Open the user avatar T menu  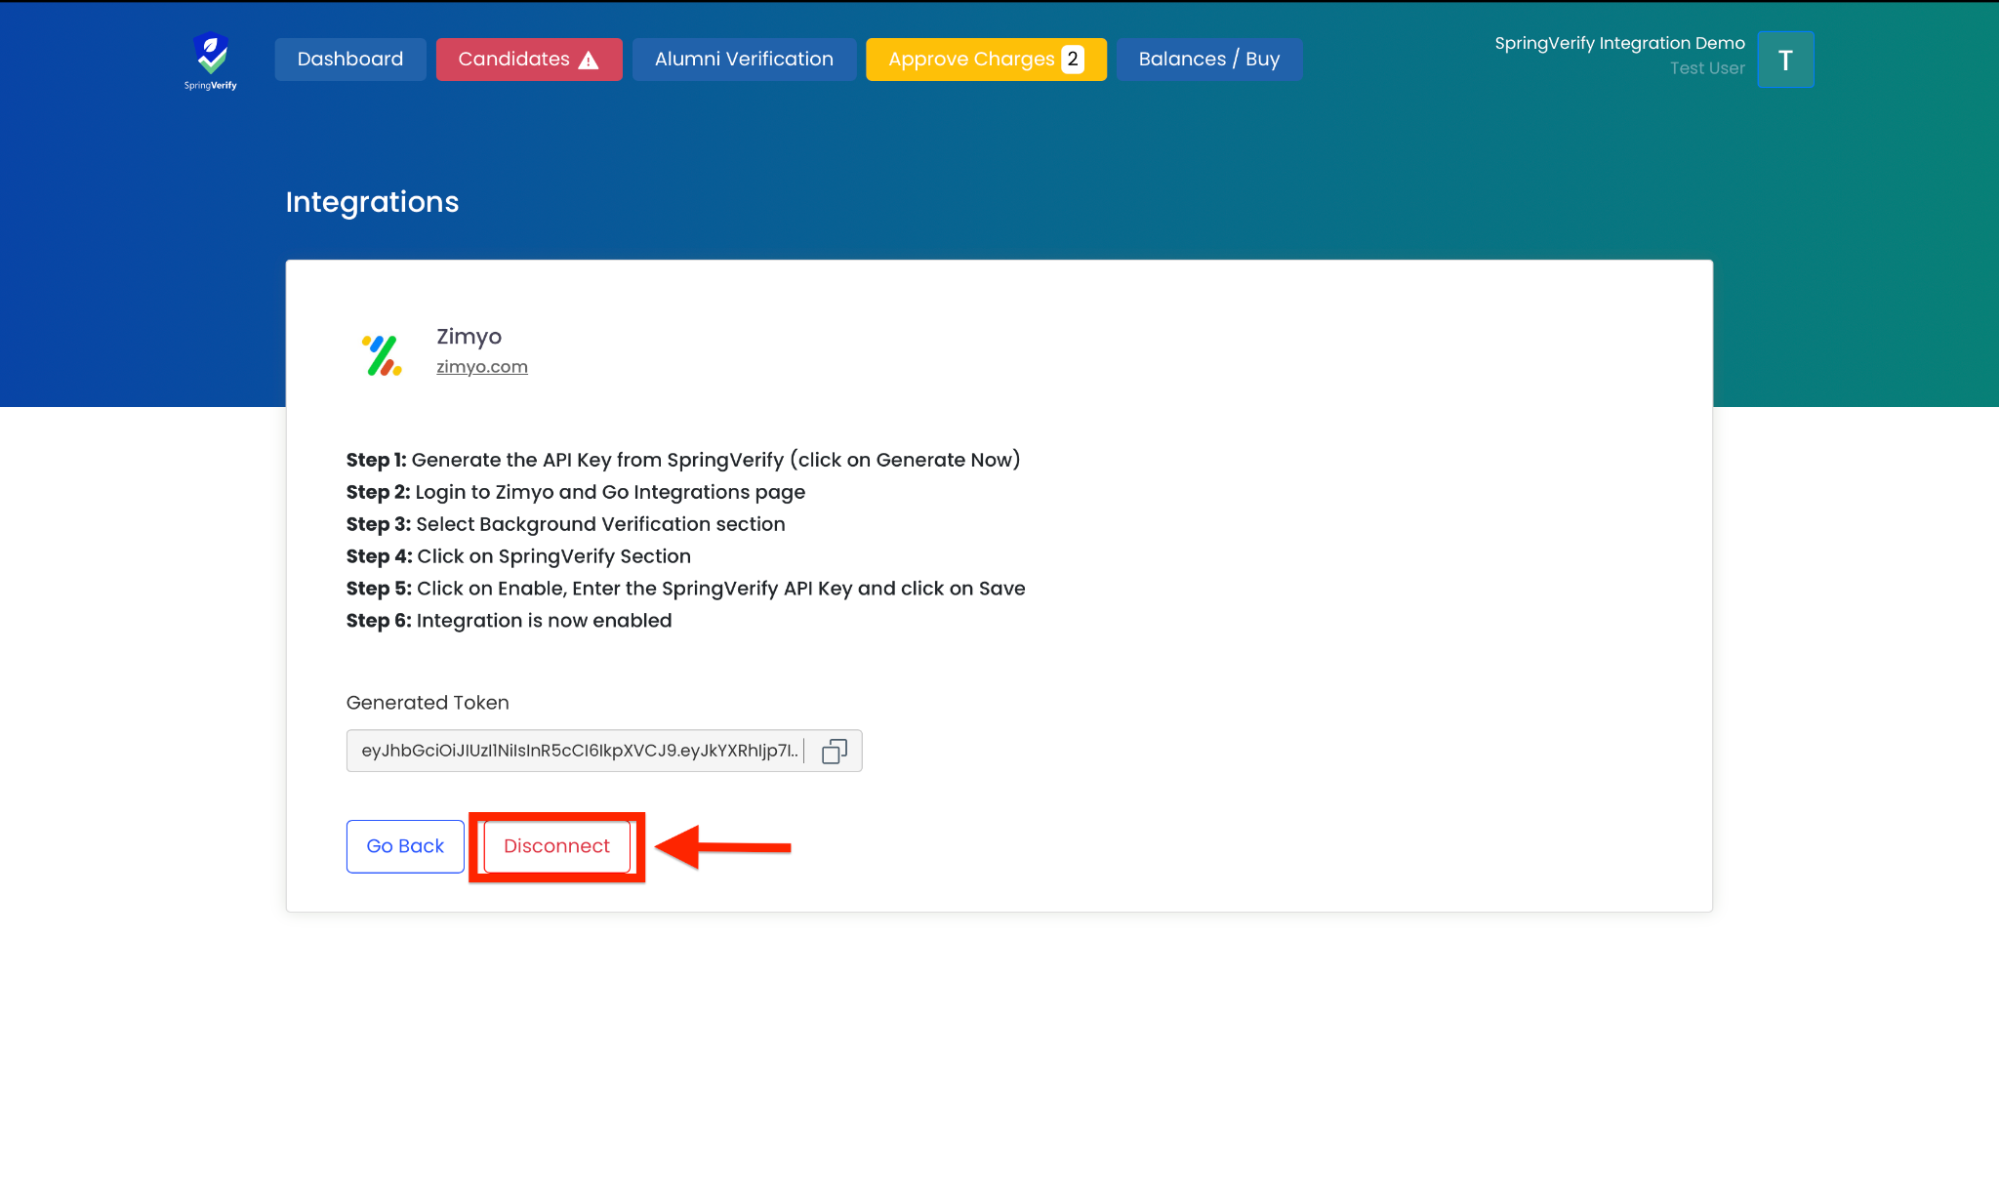coord(1785,60)
